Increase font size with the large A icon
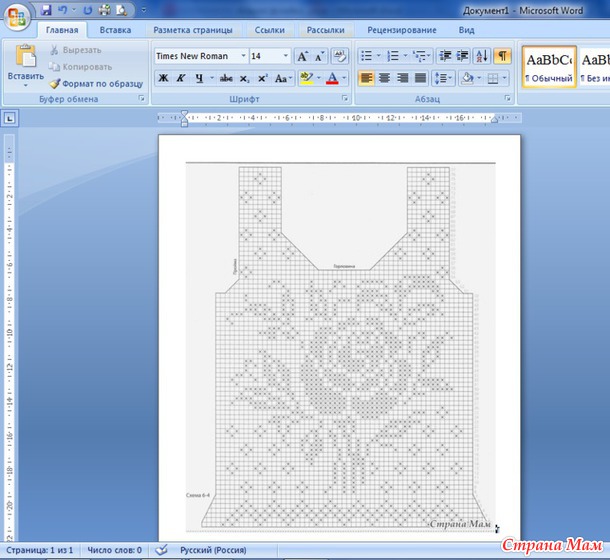This screenshot has width=610, height=560. point(302,56)
